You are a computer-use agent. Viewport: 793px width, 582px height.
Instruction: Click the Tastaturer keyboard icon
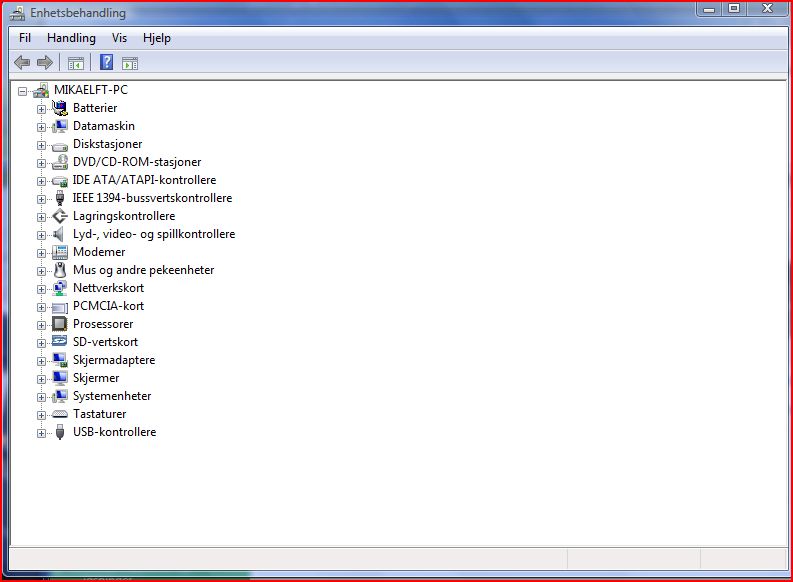[x=60, y=414]
